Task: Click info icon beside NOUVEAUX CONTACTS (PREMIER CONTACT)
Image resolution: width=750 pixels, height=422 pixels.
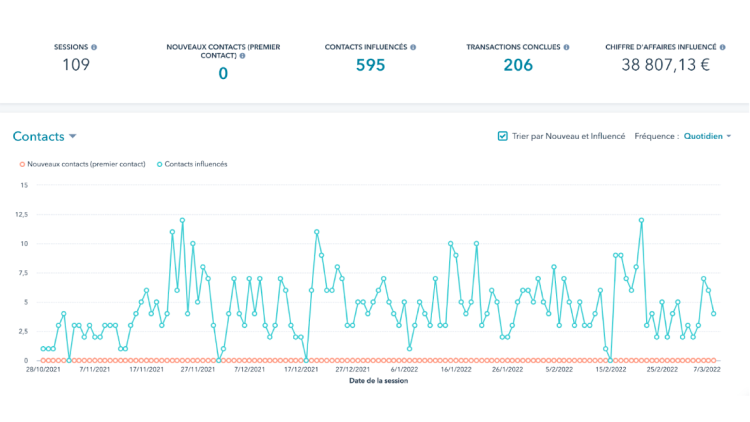Action: pyautogui.click(x=242, y=56)
